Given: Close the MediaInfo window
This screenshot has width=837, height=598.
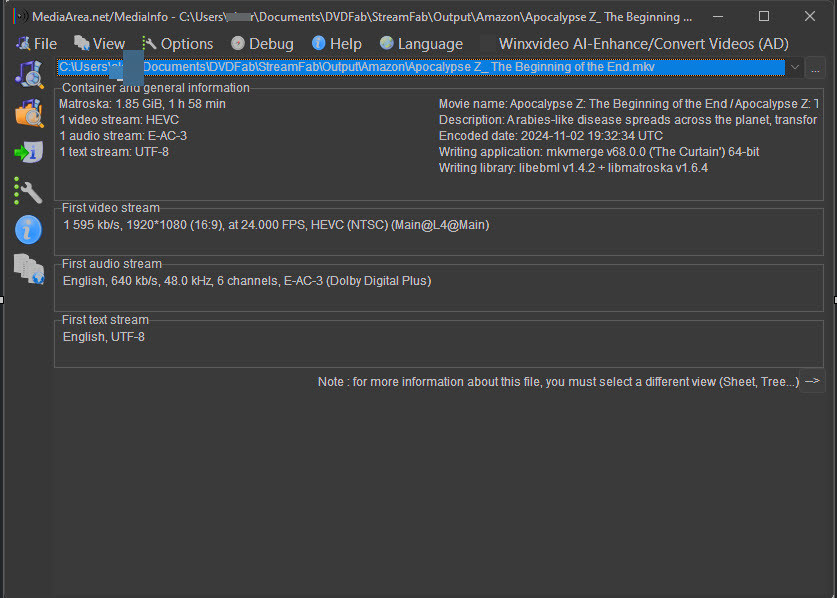Looking at the screenshot, I should 810,17.
